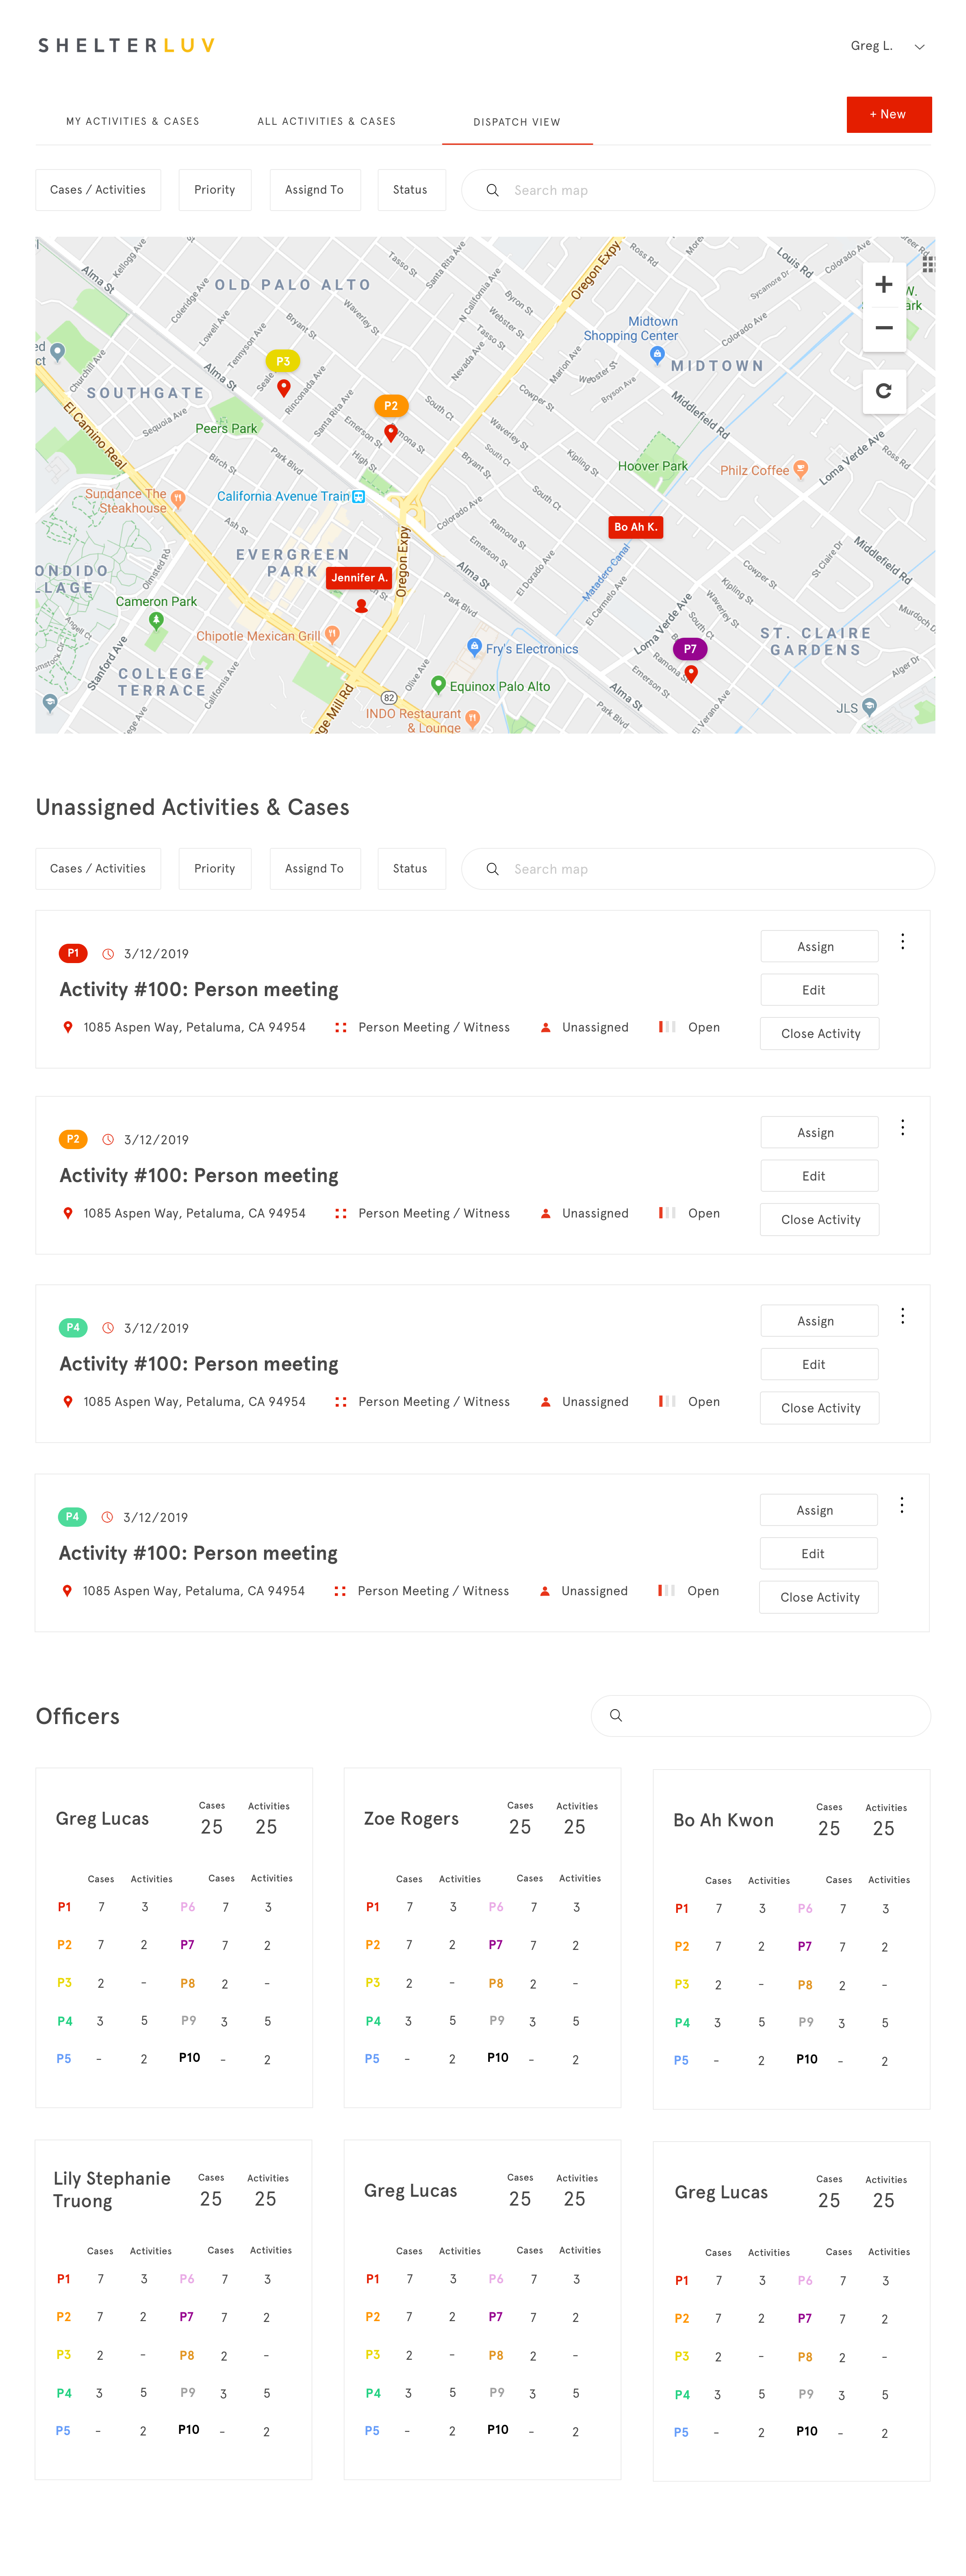The image size is (966, 2576).
Task: Click the top Search map field
Action: point(698,190)
